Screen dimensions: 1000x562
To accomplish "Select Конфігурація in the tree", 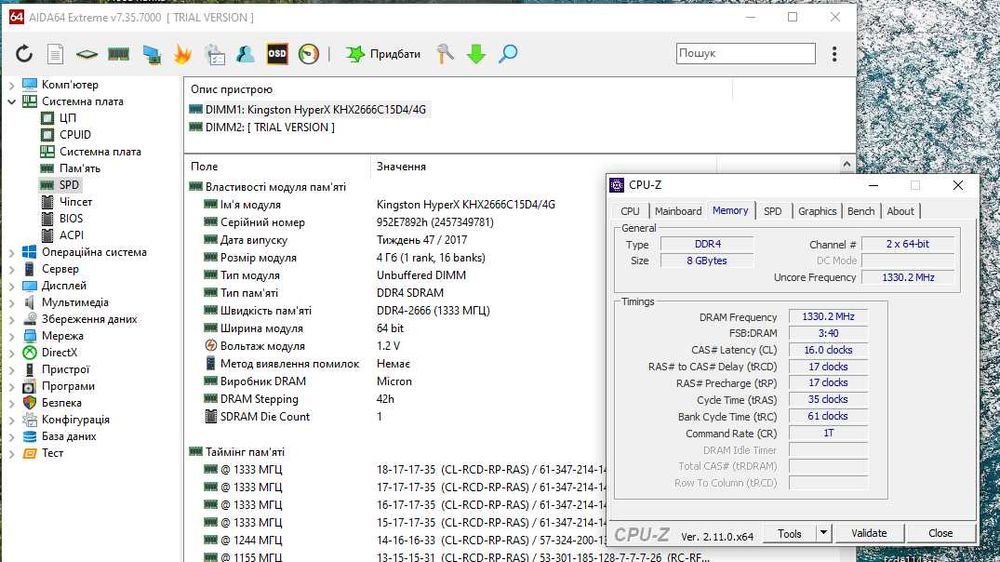I will click(75, 419).
